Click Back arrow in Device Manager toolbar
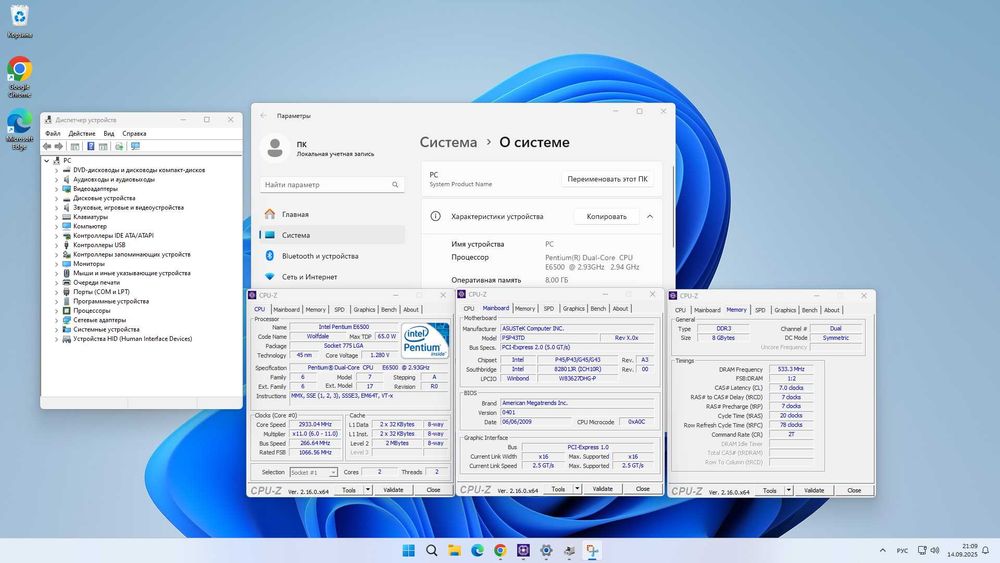This screenshot has height=563, width=1000. 47,146
